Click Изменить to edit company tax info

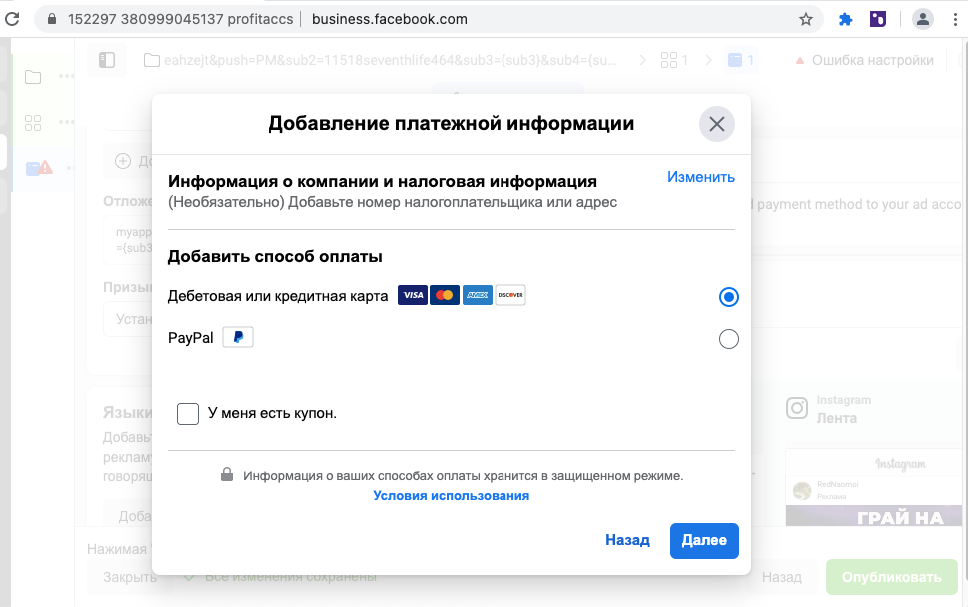tap(701, 177)
